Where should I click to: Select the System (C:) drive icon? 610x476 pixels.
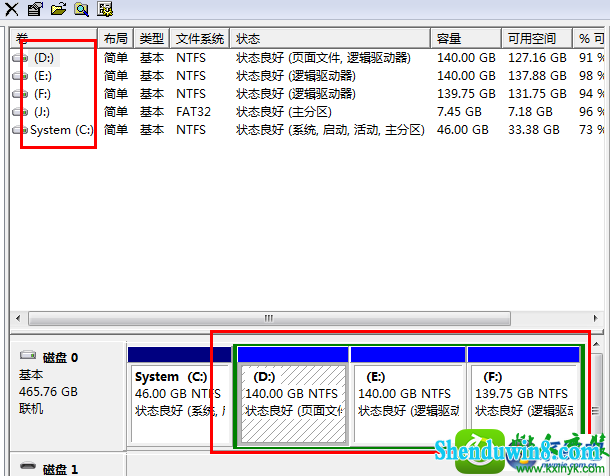20,130
